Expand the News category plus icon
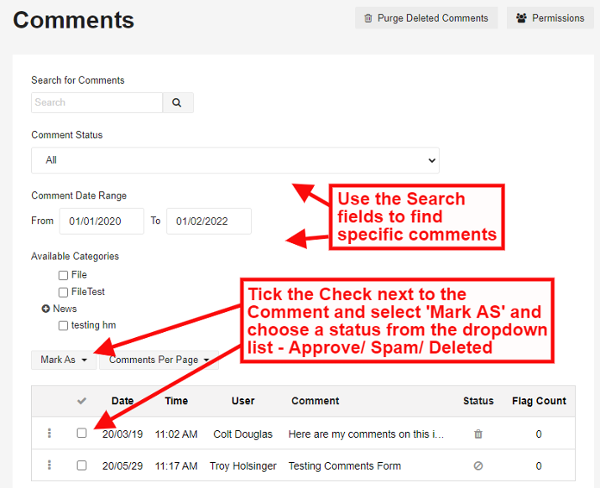The image size is (600, 488). point(46,309)
